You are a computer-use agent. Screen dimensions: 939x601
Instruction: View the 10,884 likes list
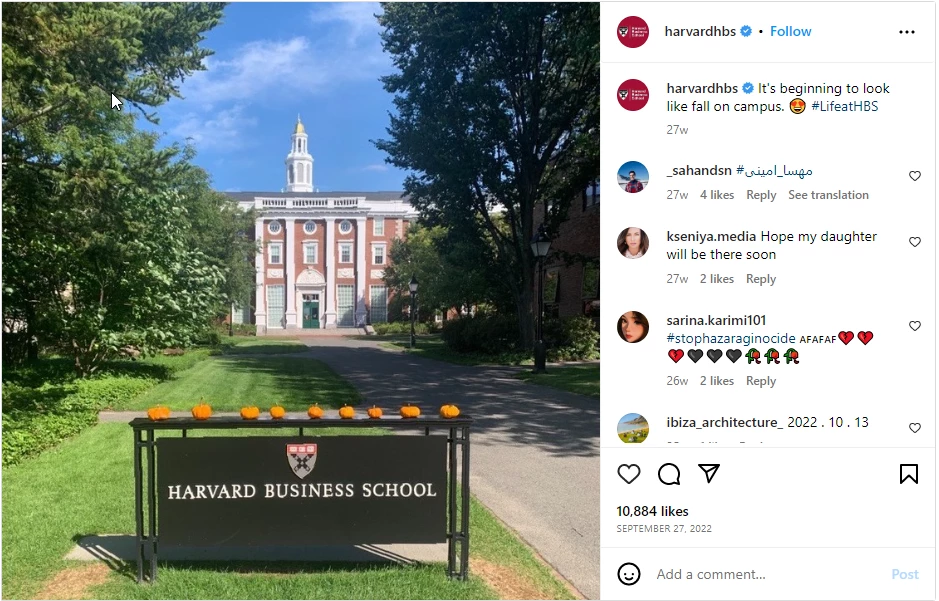[652, 511]
